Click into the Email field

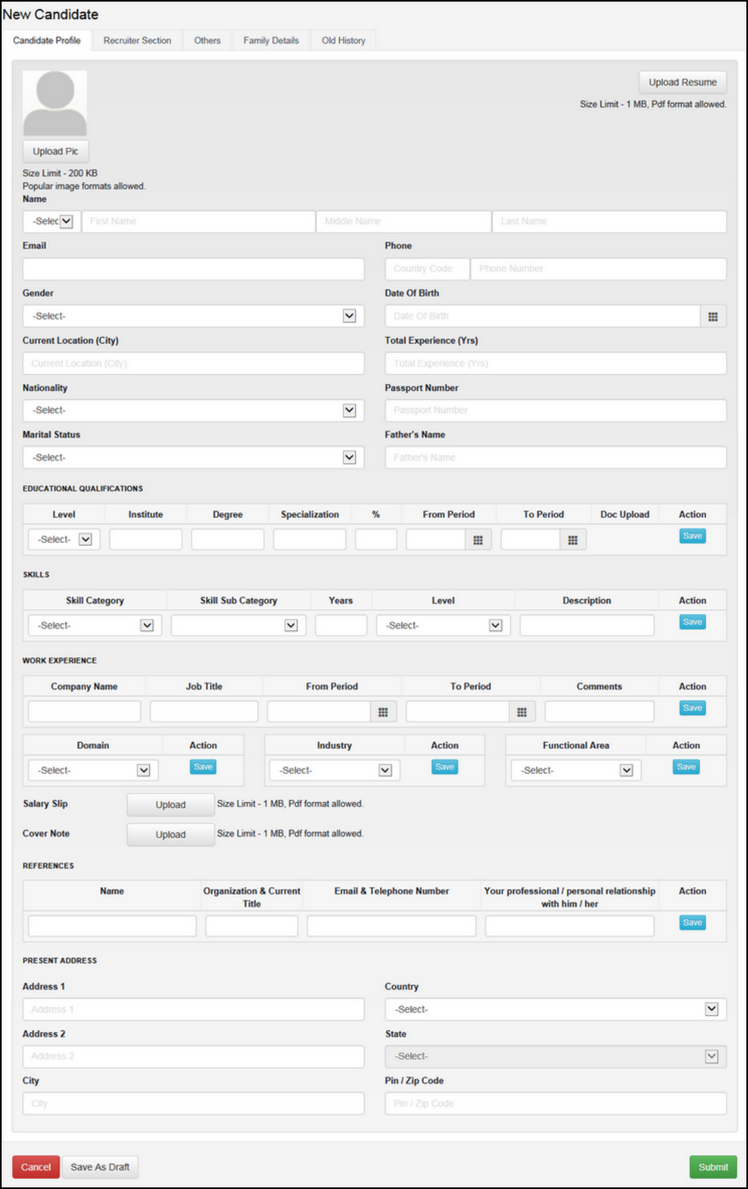[x=193, y=269]
